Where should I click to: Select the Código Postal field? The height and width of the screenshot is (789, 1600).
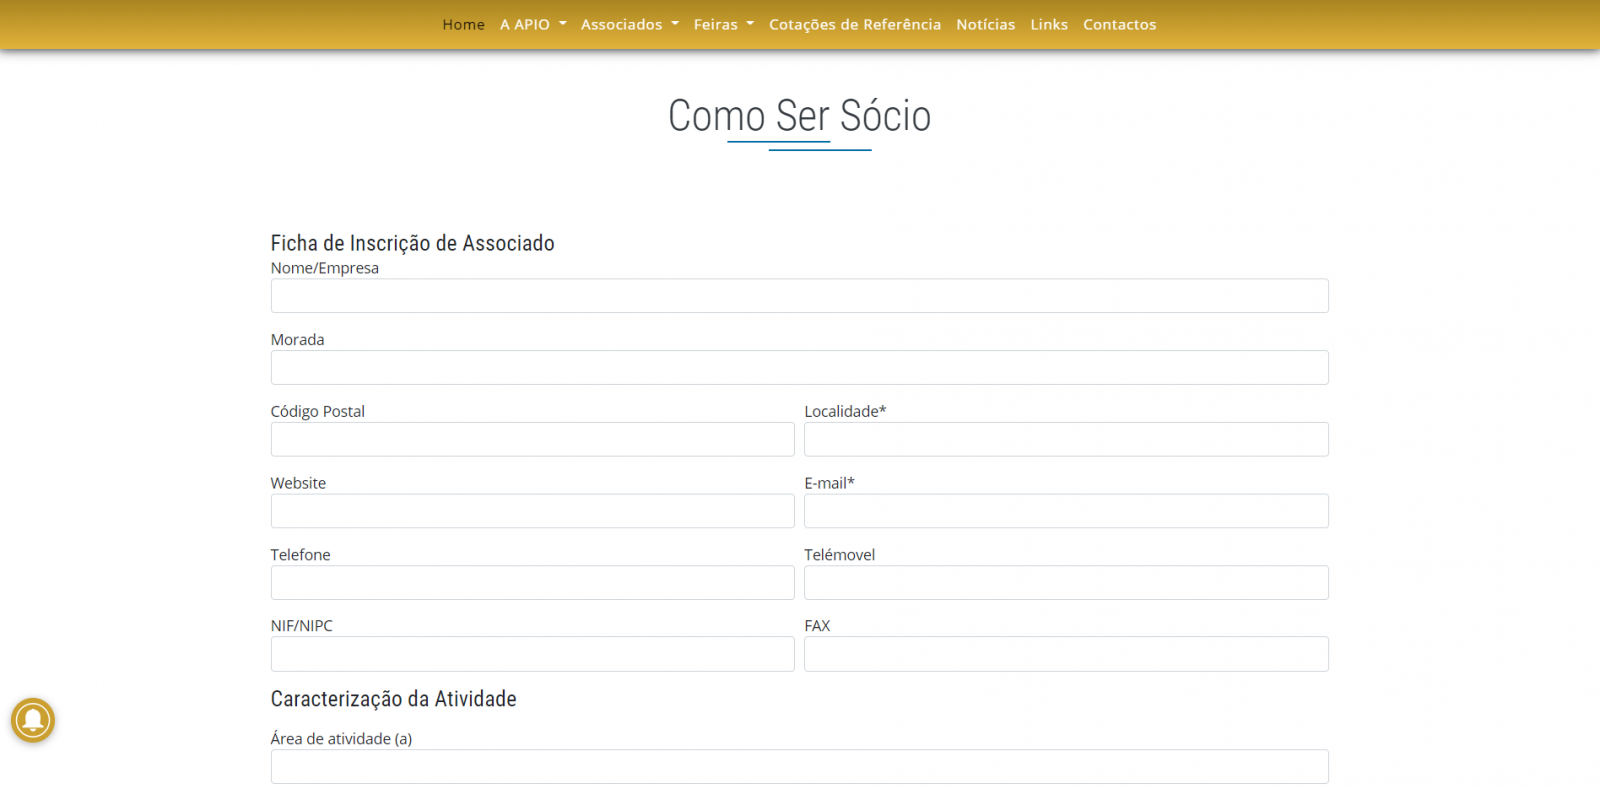532,440
